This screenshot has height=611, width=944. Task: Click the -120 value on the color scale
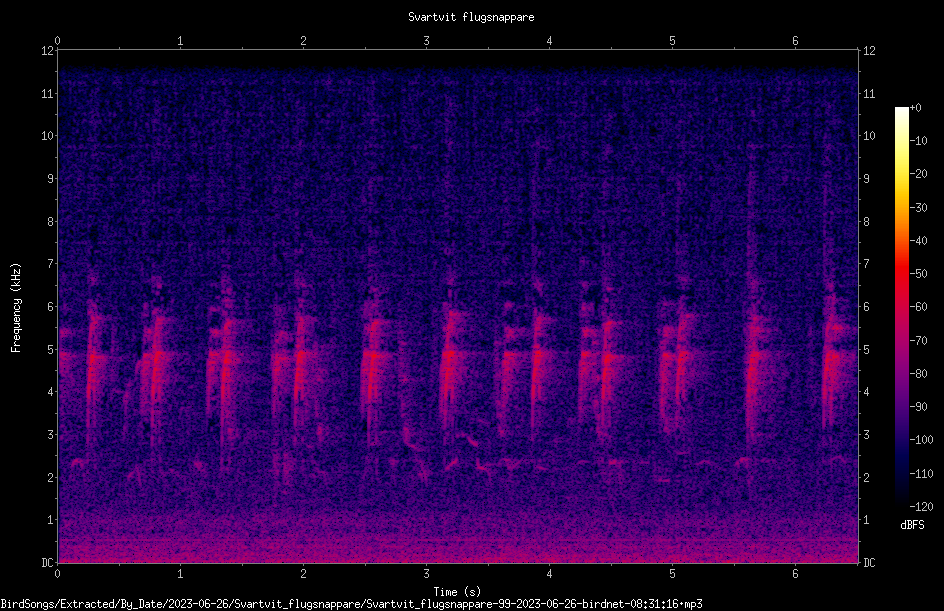coord(922,507)
